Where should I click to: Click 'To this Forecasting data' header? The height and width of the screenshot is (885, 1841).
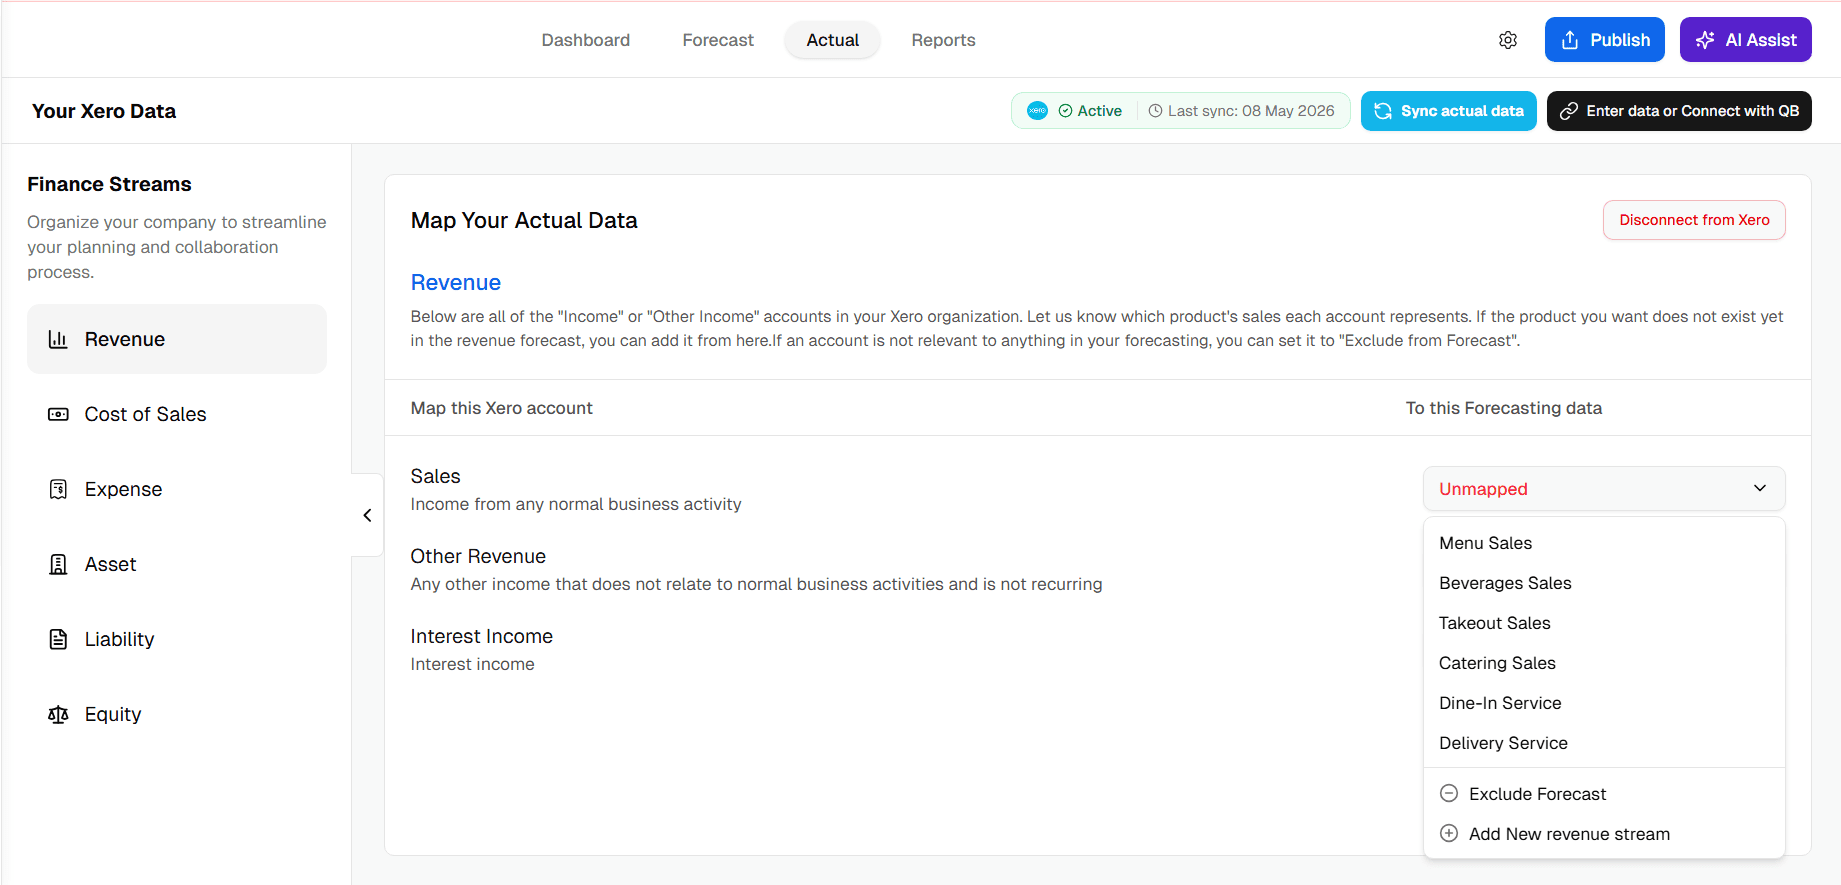1503,408
